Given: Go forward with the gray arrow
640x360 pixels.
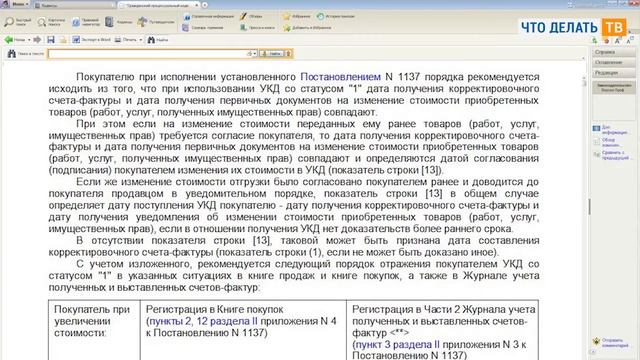Looking at the screenshot, I should tap(37, 40).
